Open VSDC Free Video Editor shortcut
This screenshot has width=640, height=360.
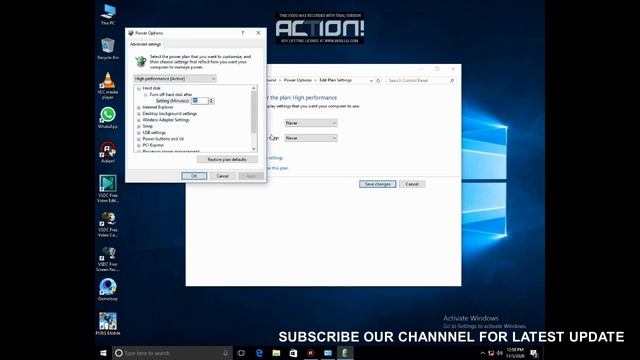pyautogui.click(x=108, y=189)
